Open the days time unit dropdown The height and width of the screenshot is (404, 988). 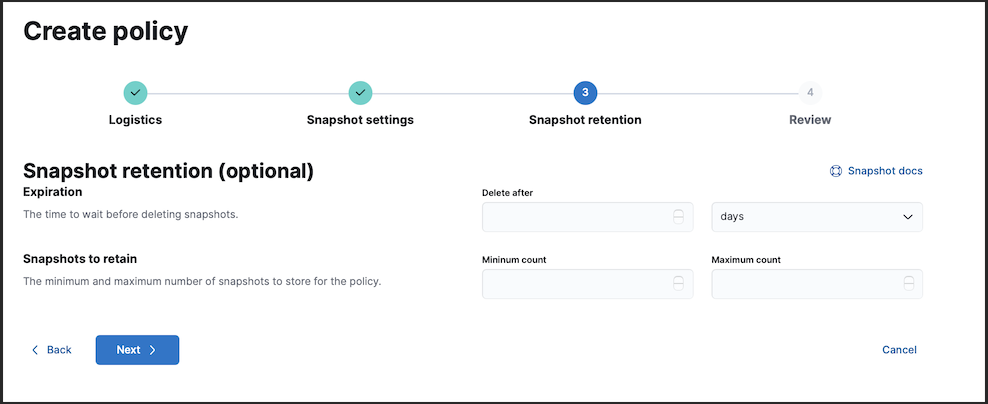[x=817, y=216]
